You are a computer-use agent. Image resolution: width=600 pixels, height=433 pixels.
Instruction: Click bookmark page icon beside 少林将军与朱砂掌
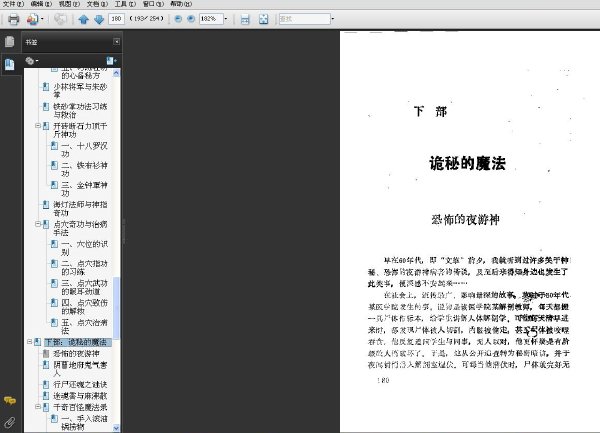[x=46, y=87]
